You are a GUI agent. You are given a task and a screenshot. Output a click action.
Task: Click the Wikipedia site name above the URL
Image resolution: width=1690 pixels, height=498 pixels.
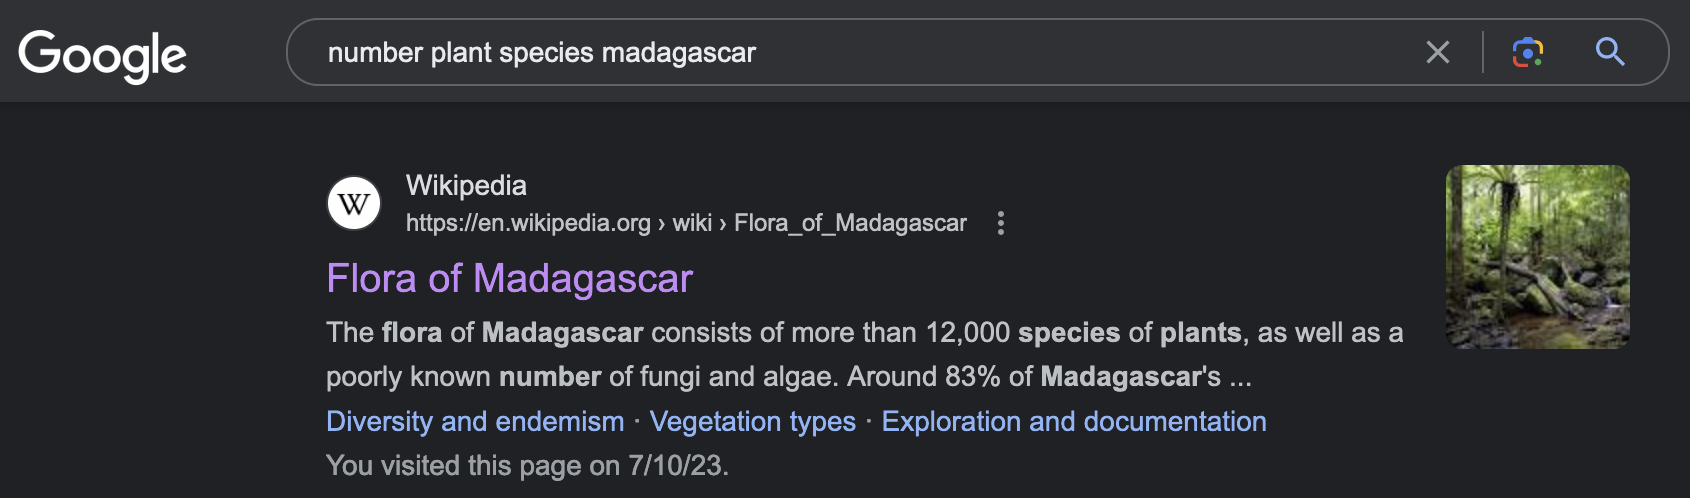[466, 185]
